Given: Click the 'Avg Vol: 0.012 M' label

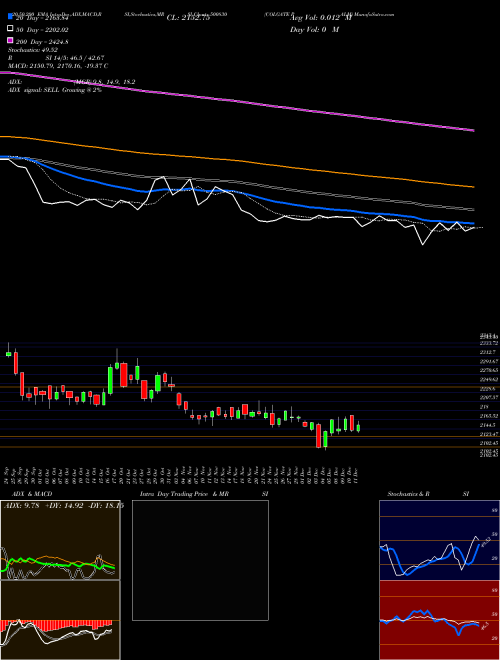Looking at the screenshot, I should tap(321, 18).
